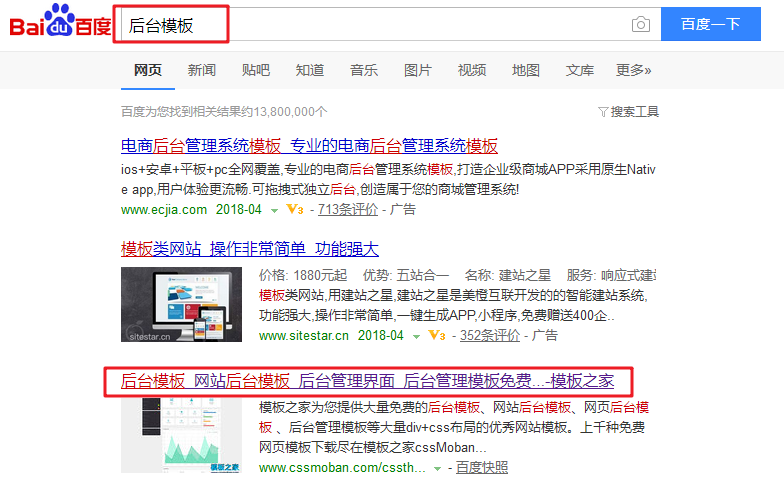
Task: Open 352条评价 reviews link
Action: point(490,336)
